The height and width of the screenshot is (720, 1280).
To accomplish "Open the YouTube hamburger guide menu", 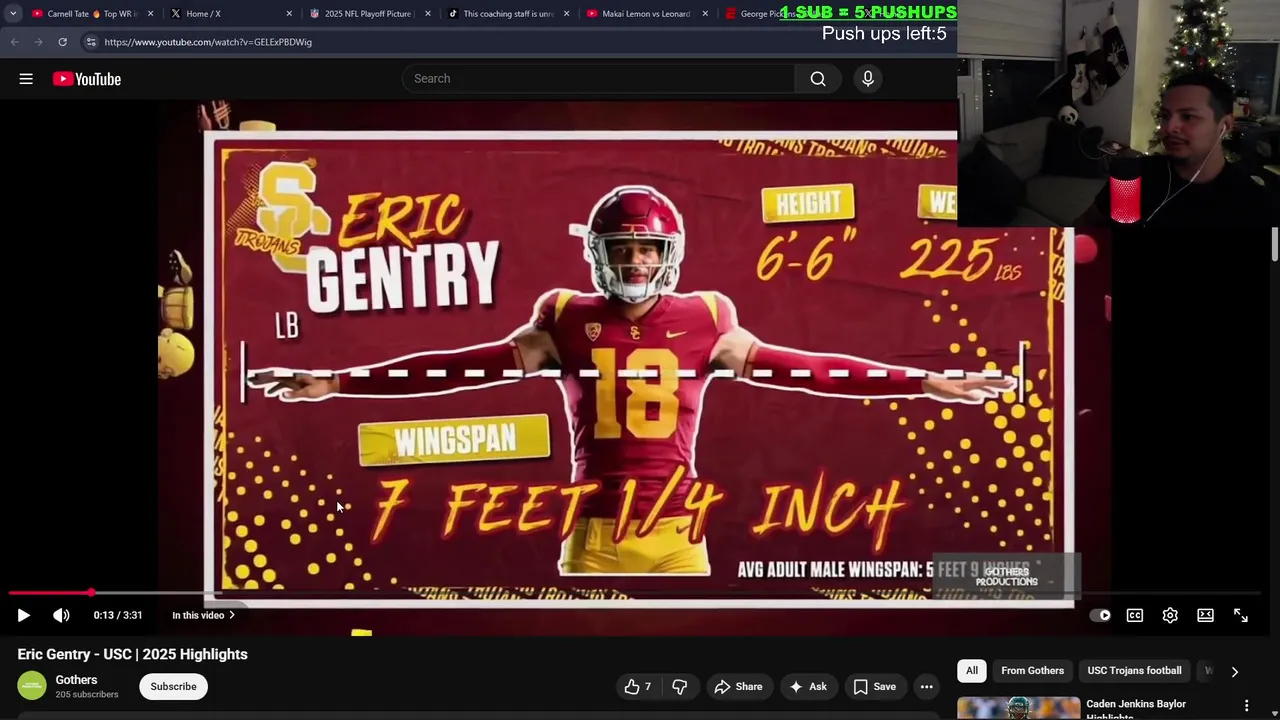I will 26,79.
